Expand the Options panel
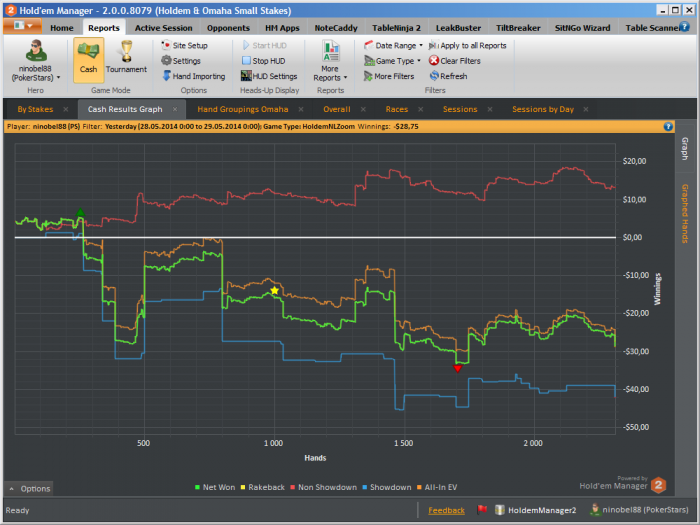 pyautogui.click(x=29, y=489)
